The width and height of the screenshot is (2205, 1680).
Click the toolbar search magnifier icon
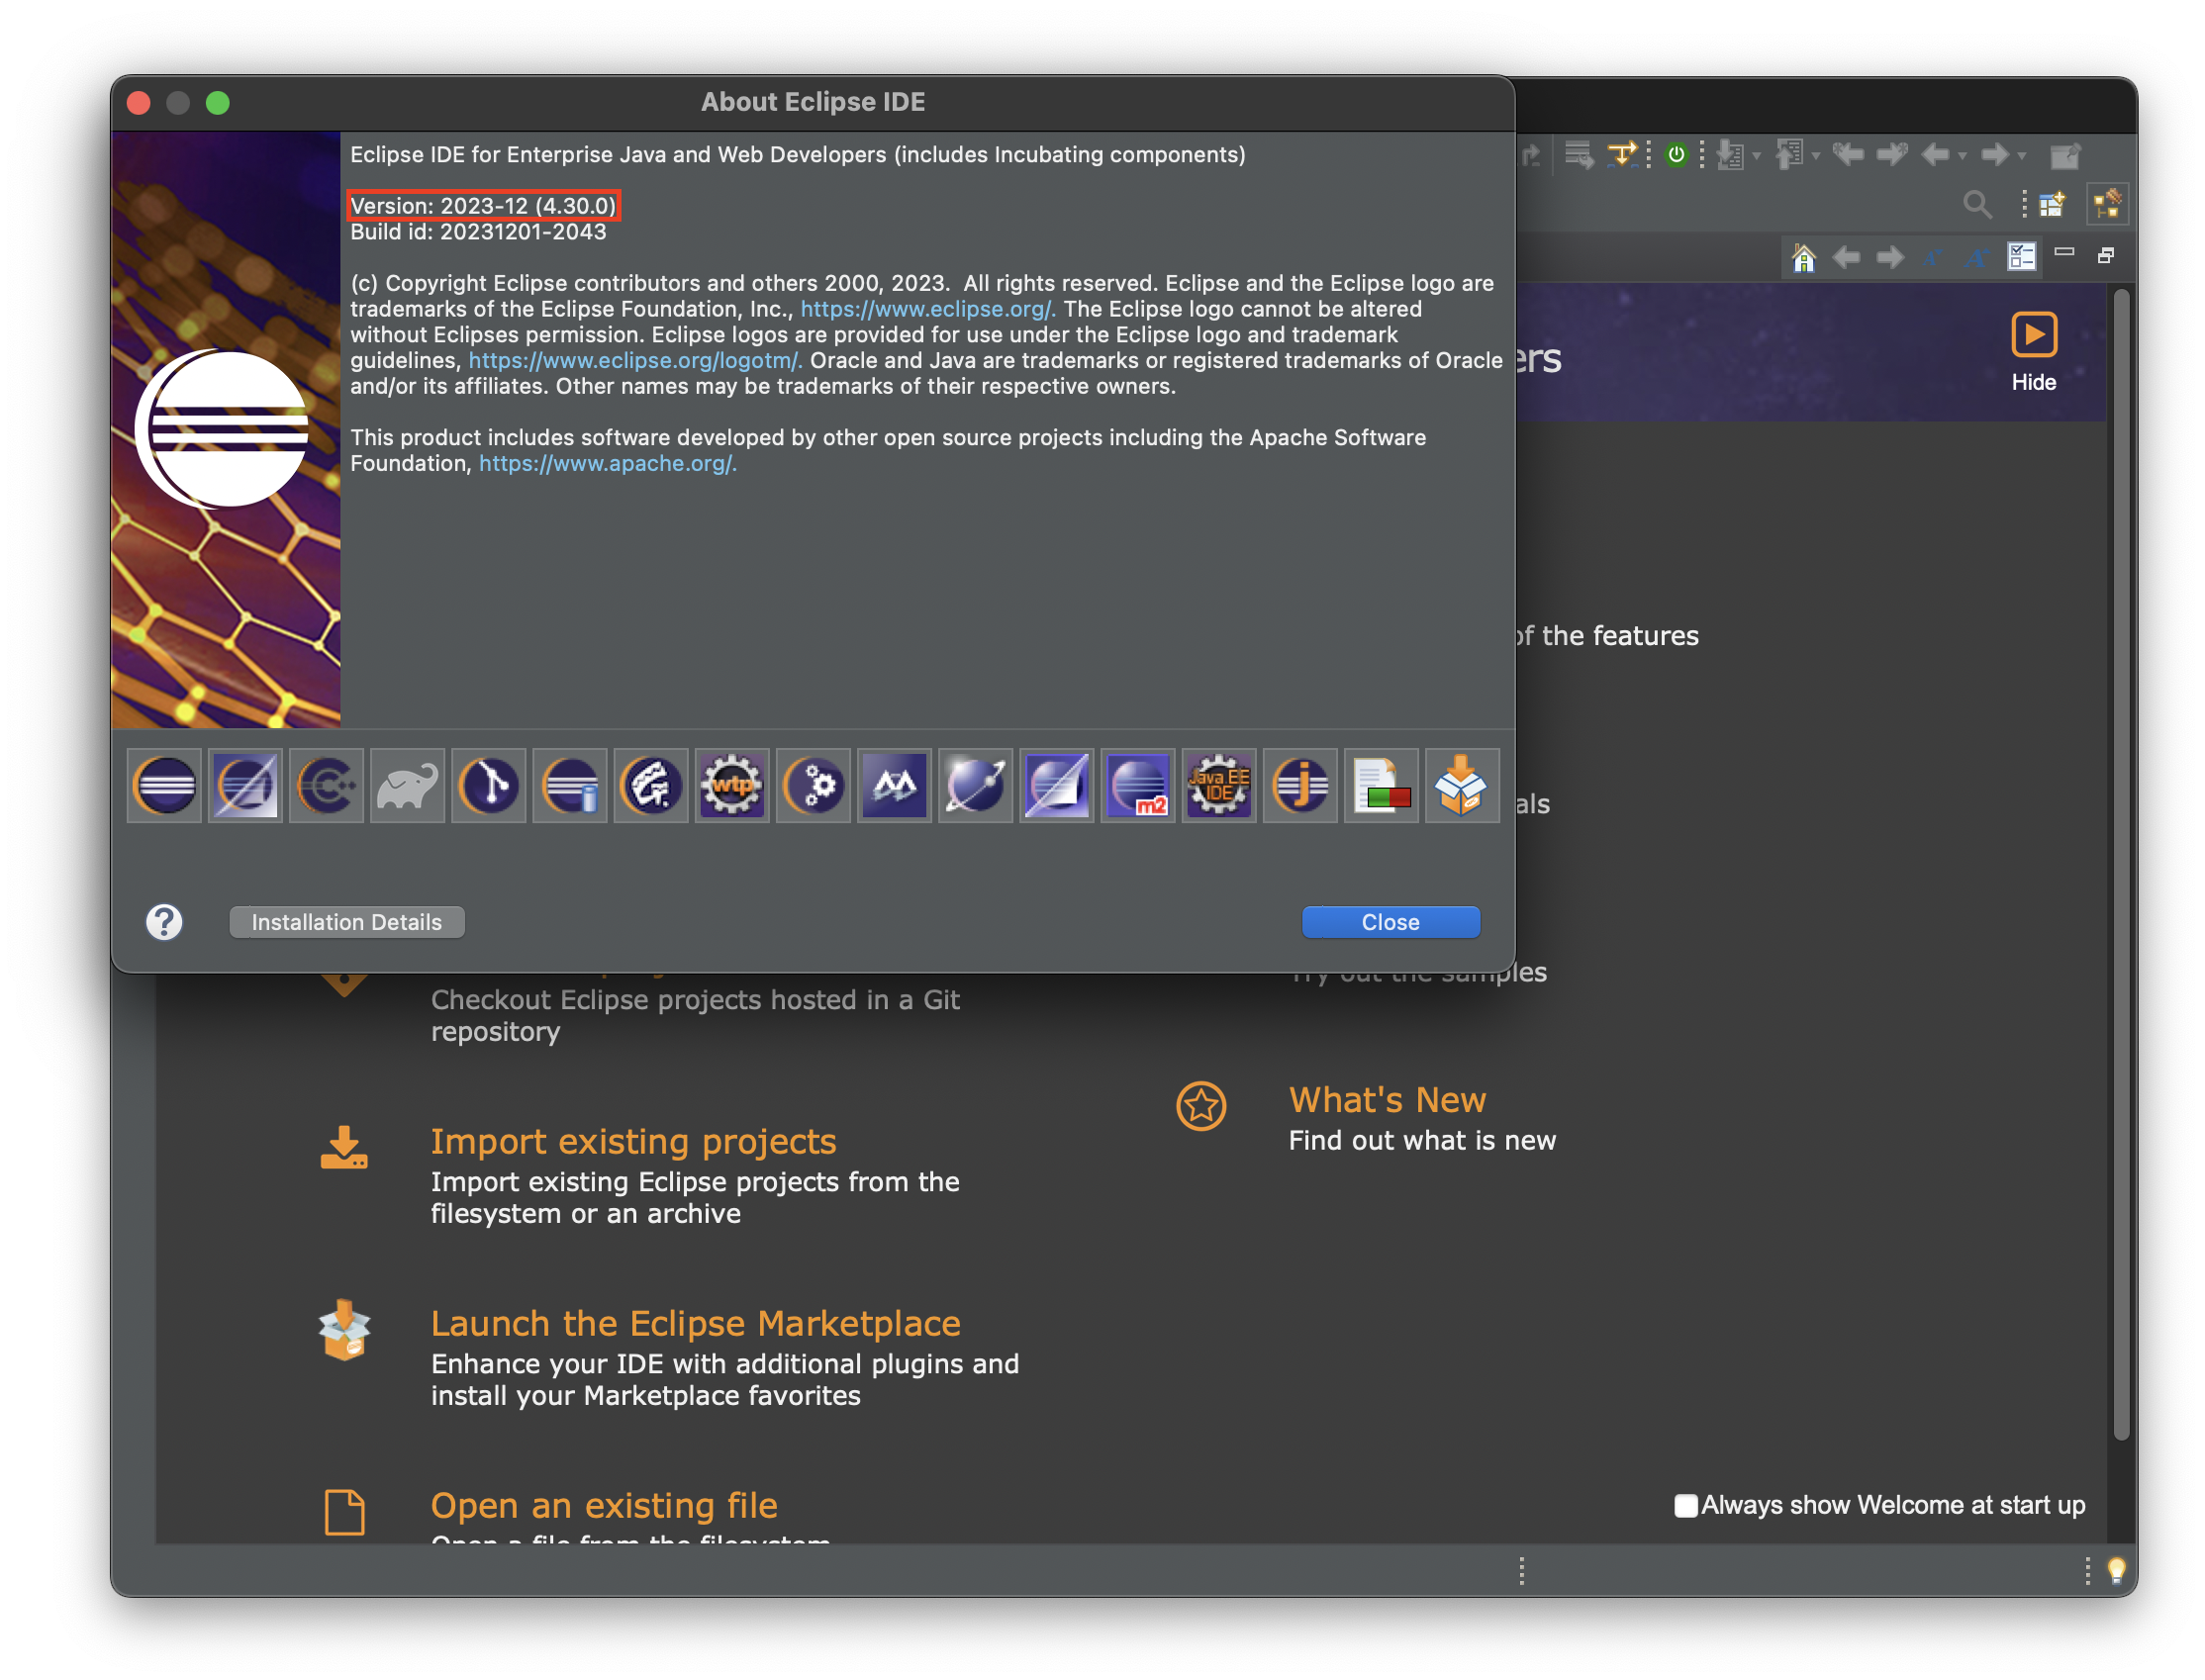1976,205
